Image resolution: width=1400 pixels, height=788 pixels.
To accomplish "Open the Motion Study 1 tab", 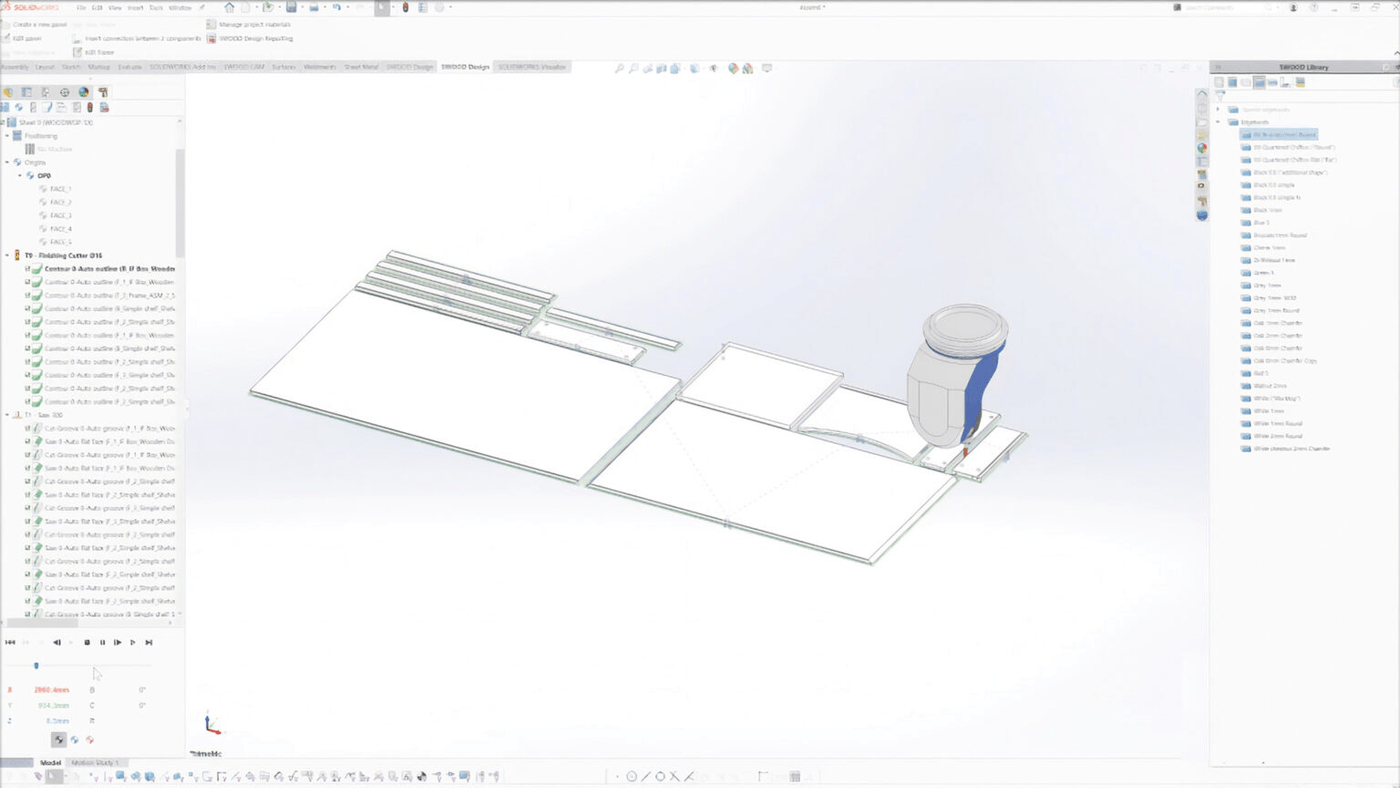I will tap(95, 763).
